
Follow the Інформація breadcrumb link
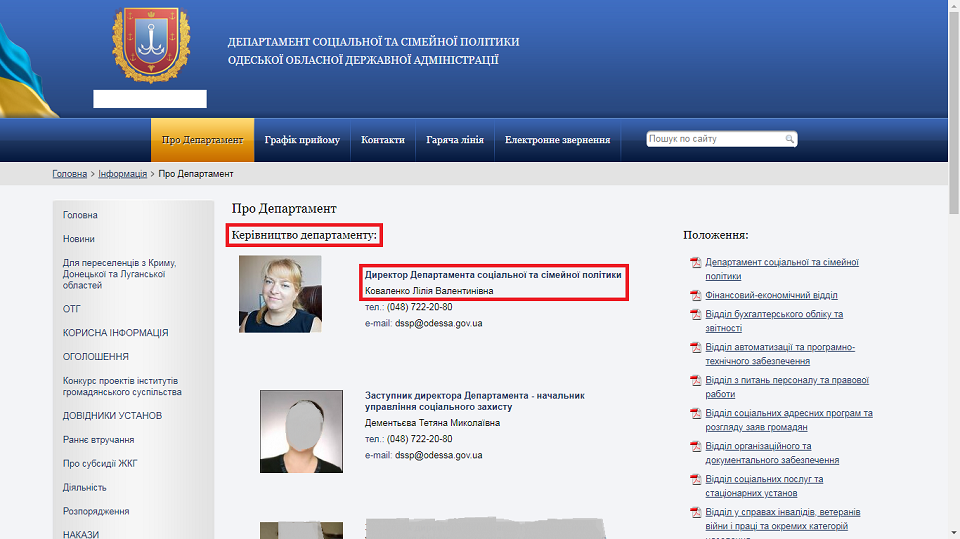[122, 174]
